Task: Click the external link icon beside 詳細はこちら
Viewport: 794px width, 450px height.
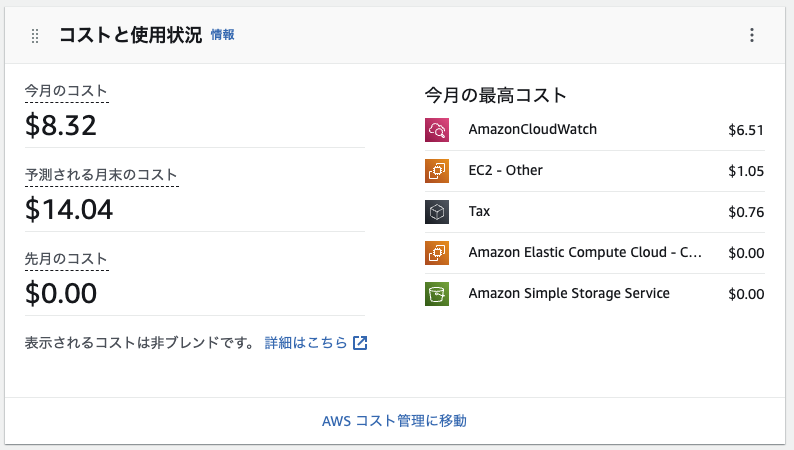Action: click(x=360, y=343)
